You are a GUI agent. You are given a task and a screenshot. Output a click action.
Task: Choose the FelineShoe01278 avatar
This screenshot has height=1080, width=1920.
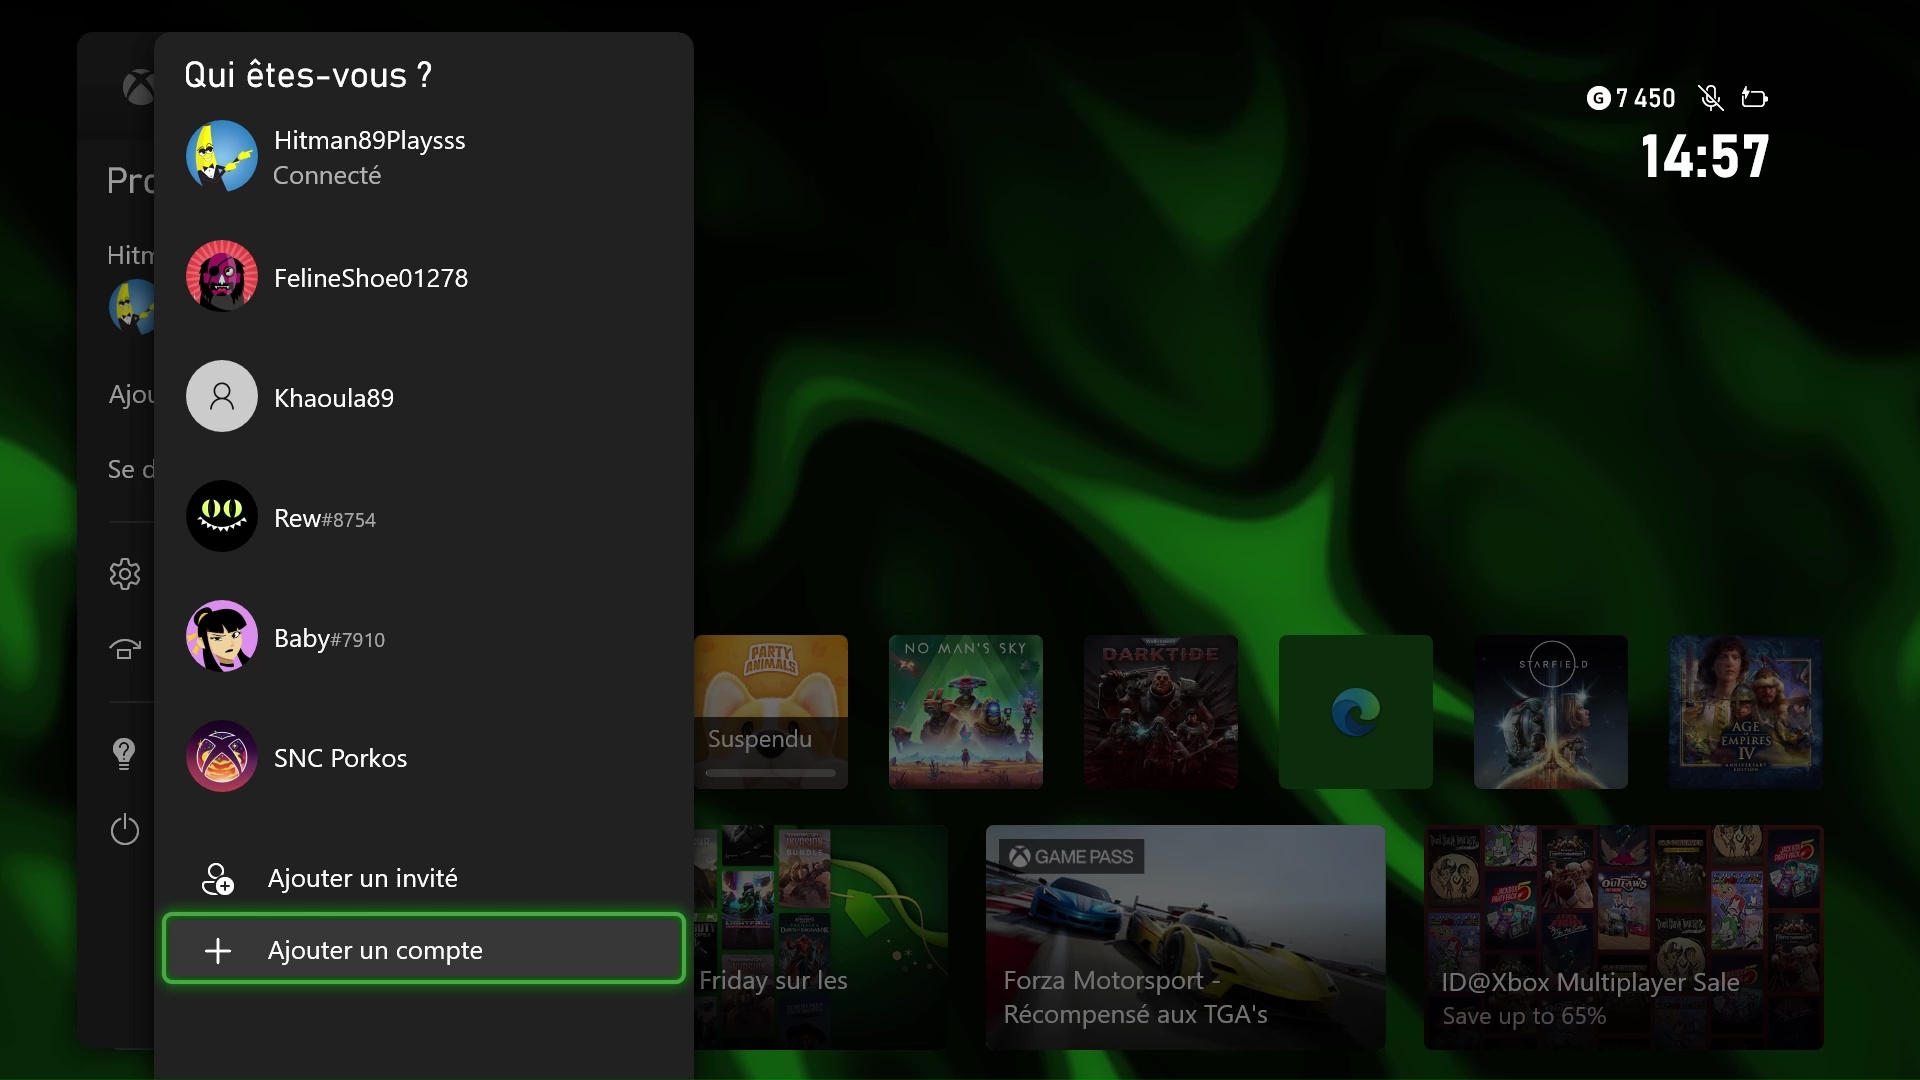coord(222,276)
